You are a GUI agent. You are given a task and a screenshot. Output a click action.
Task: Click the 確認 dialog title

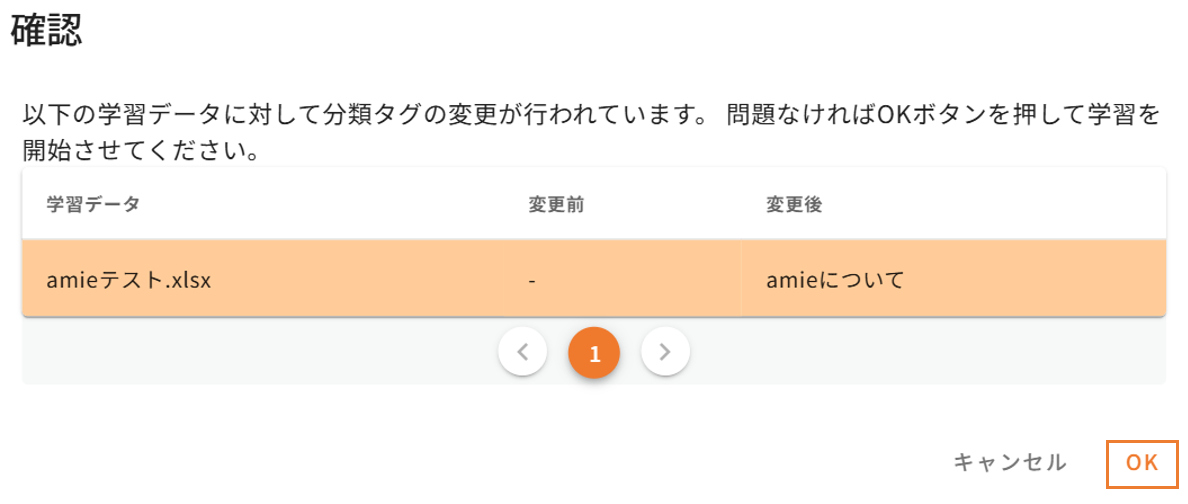[x=46, y=32]
